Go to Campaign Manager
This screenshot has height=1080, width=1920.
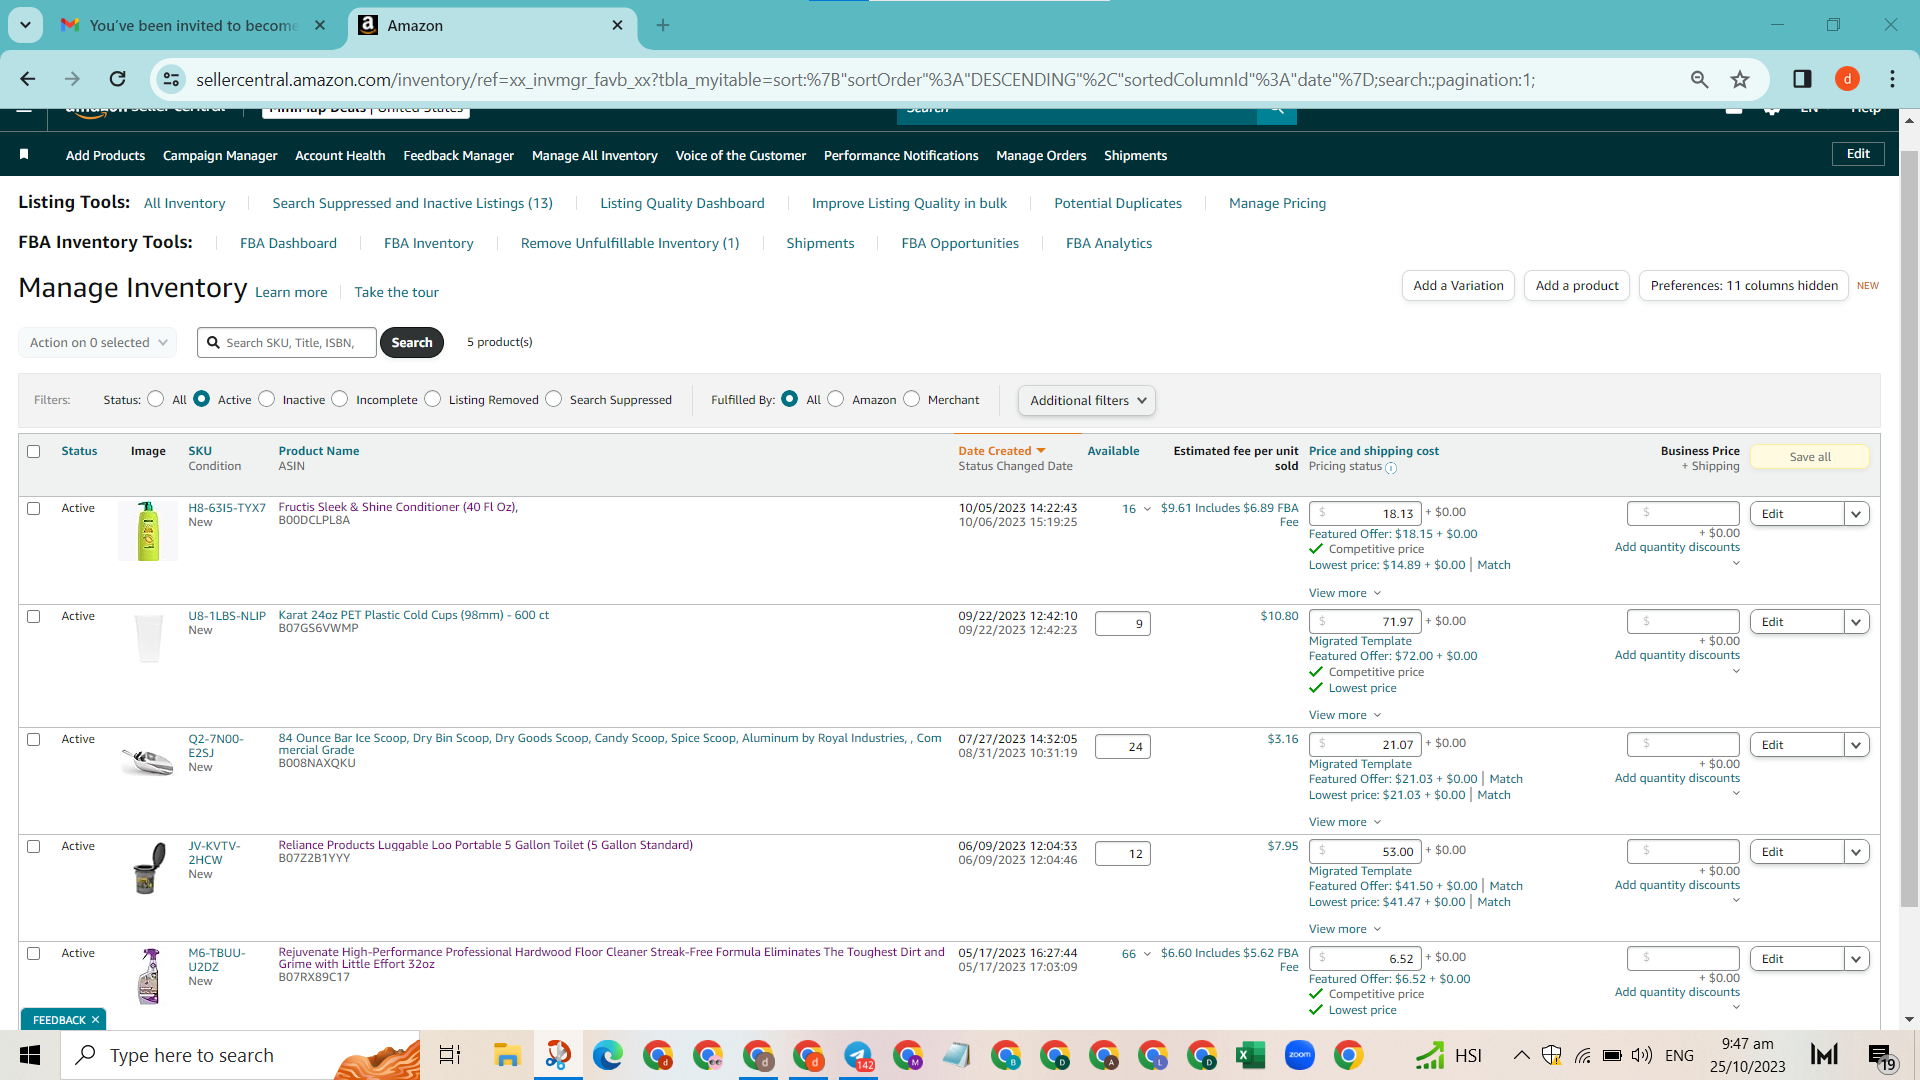point(220,155)
